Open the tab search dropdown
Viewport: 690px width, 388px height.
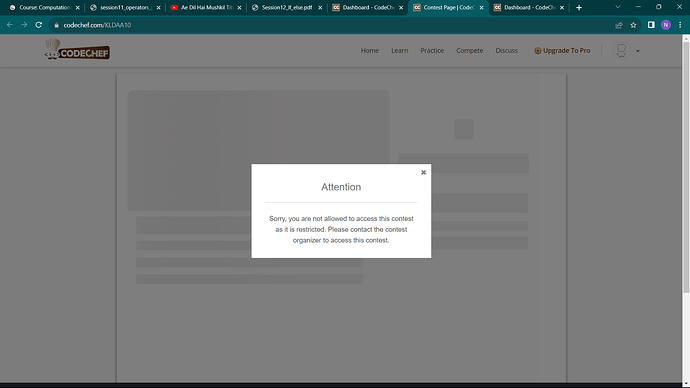(618, 7)
